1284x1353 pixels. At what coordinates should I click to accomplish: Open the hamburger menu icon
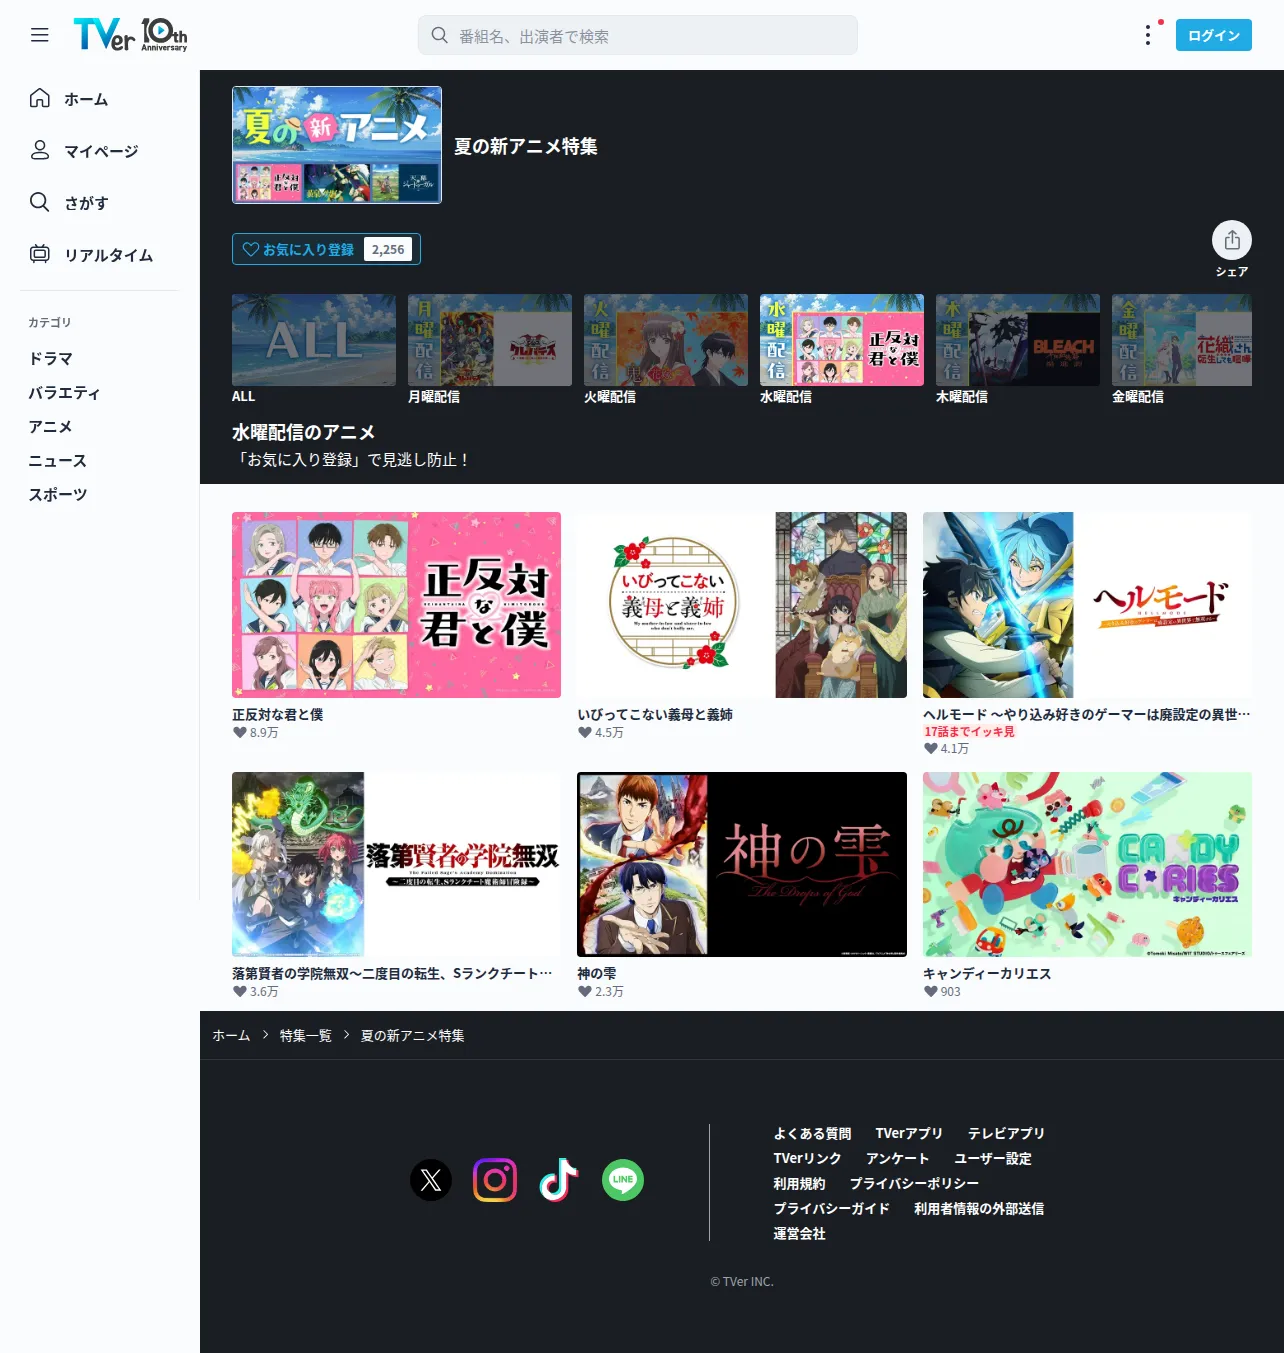(40, 35)
